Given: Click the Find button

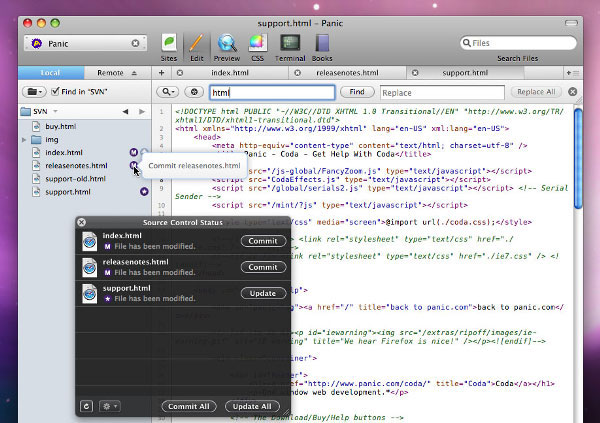Looking at the screenshot, I should 357,92.
